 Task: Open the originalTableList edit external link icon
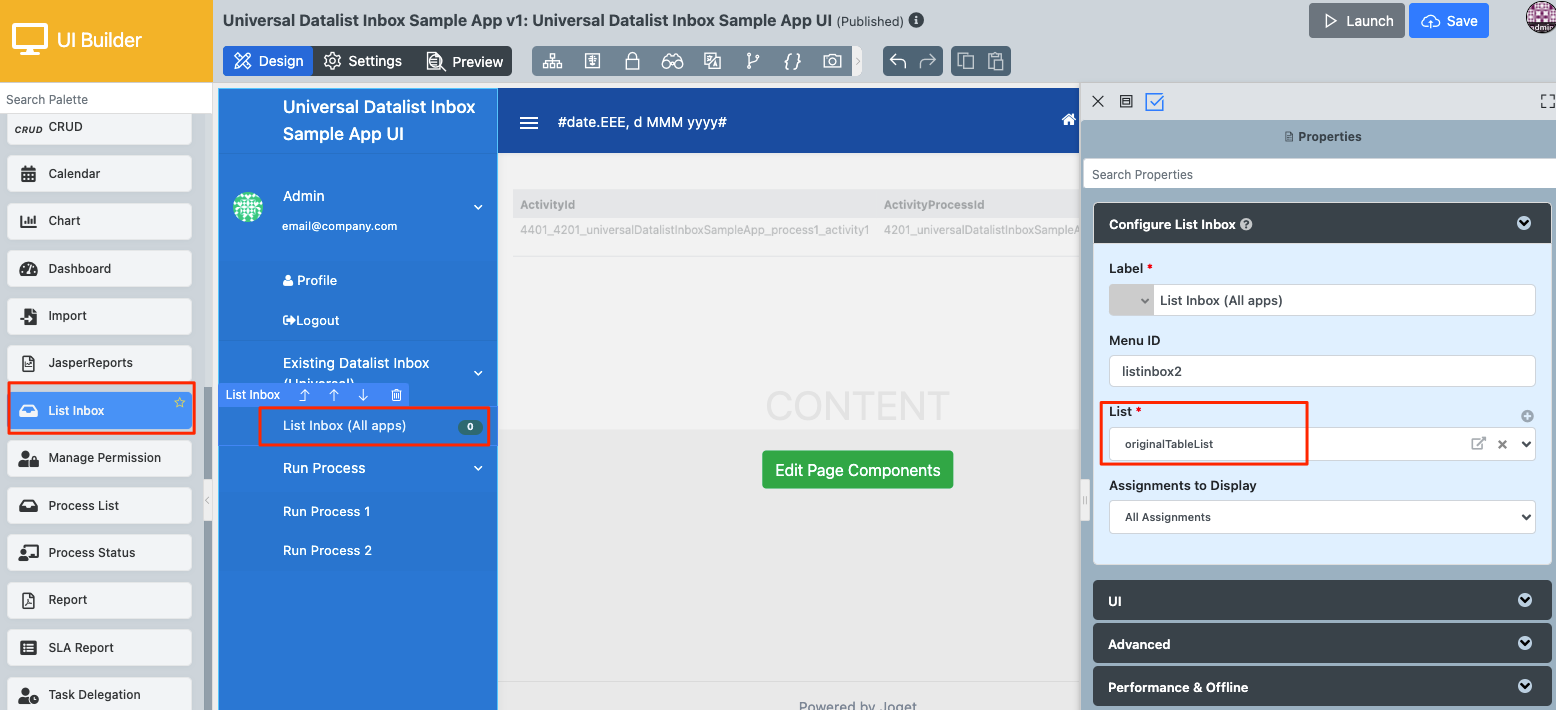1478,444
